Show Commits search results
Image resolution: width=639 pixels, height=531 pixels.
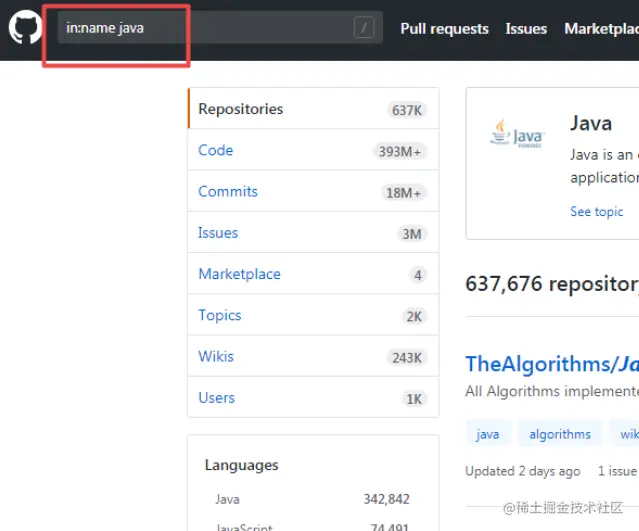(x=313, y=192)
